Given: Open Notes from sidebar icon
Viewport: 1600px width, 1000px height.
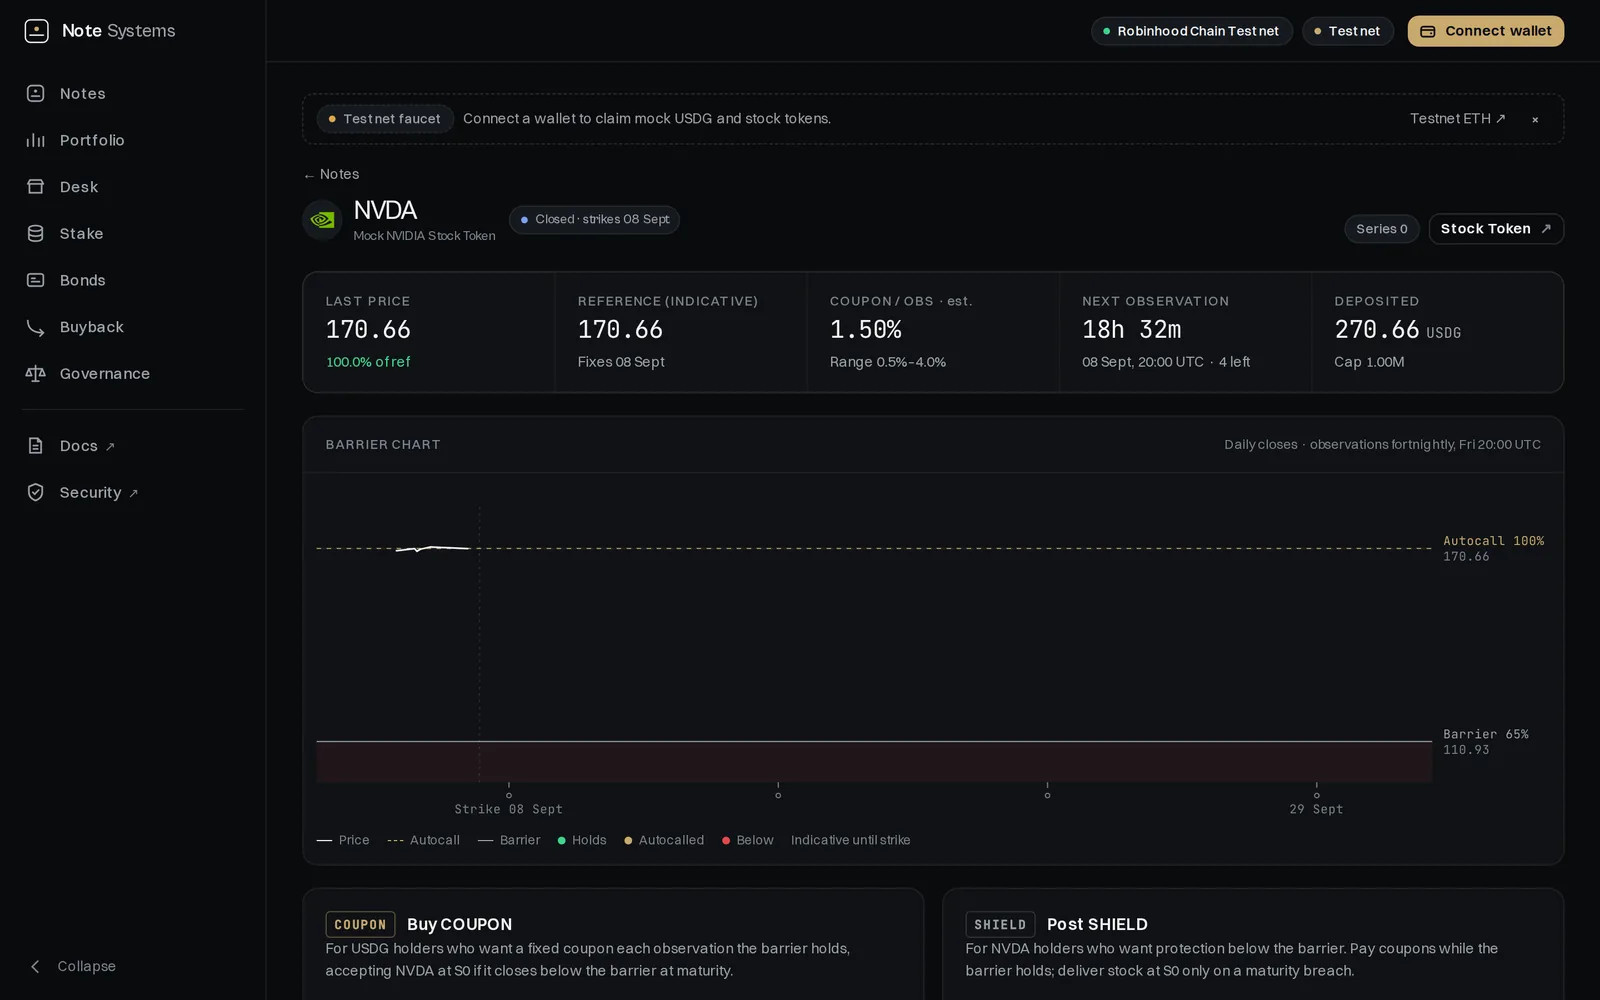Looking at the screenshot, I should point(36,93).
